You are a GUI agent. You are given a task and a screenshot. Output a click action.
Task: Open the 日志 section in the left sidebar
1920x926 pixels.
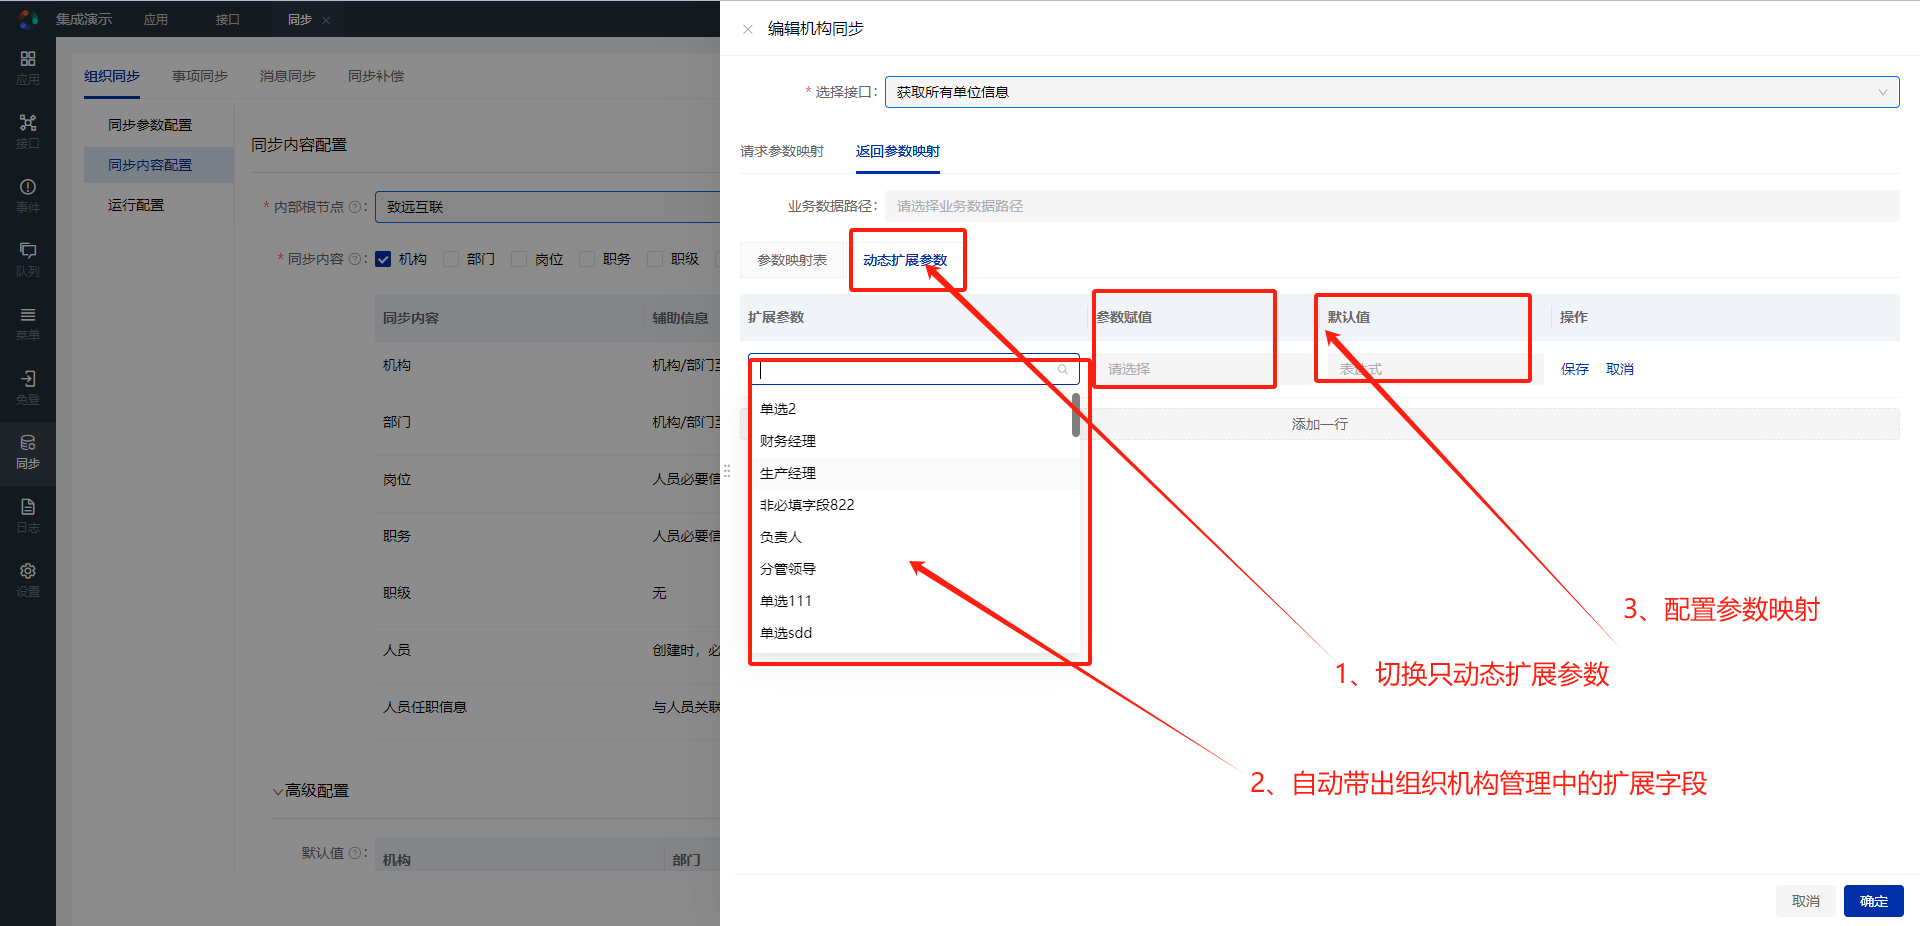(28, 516)
